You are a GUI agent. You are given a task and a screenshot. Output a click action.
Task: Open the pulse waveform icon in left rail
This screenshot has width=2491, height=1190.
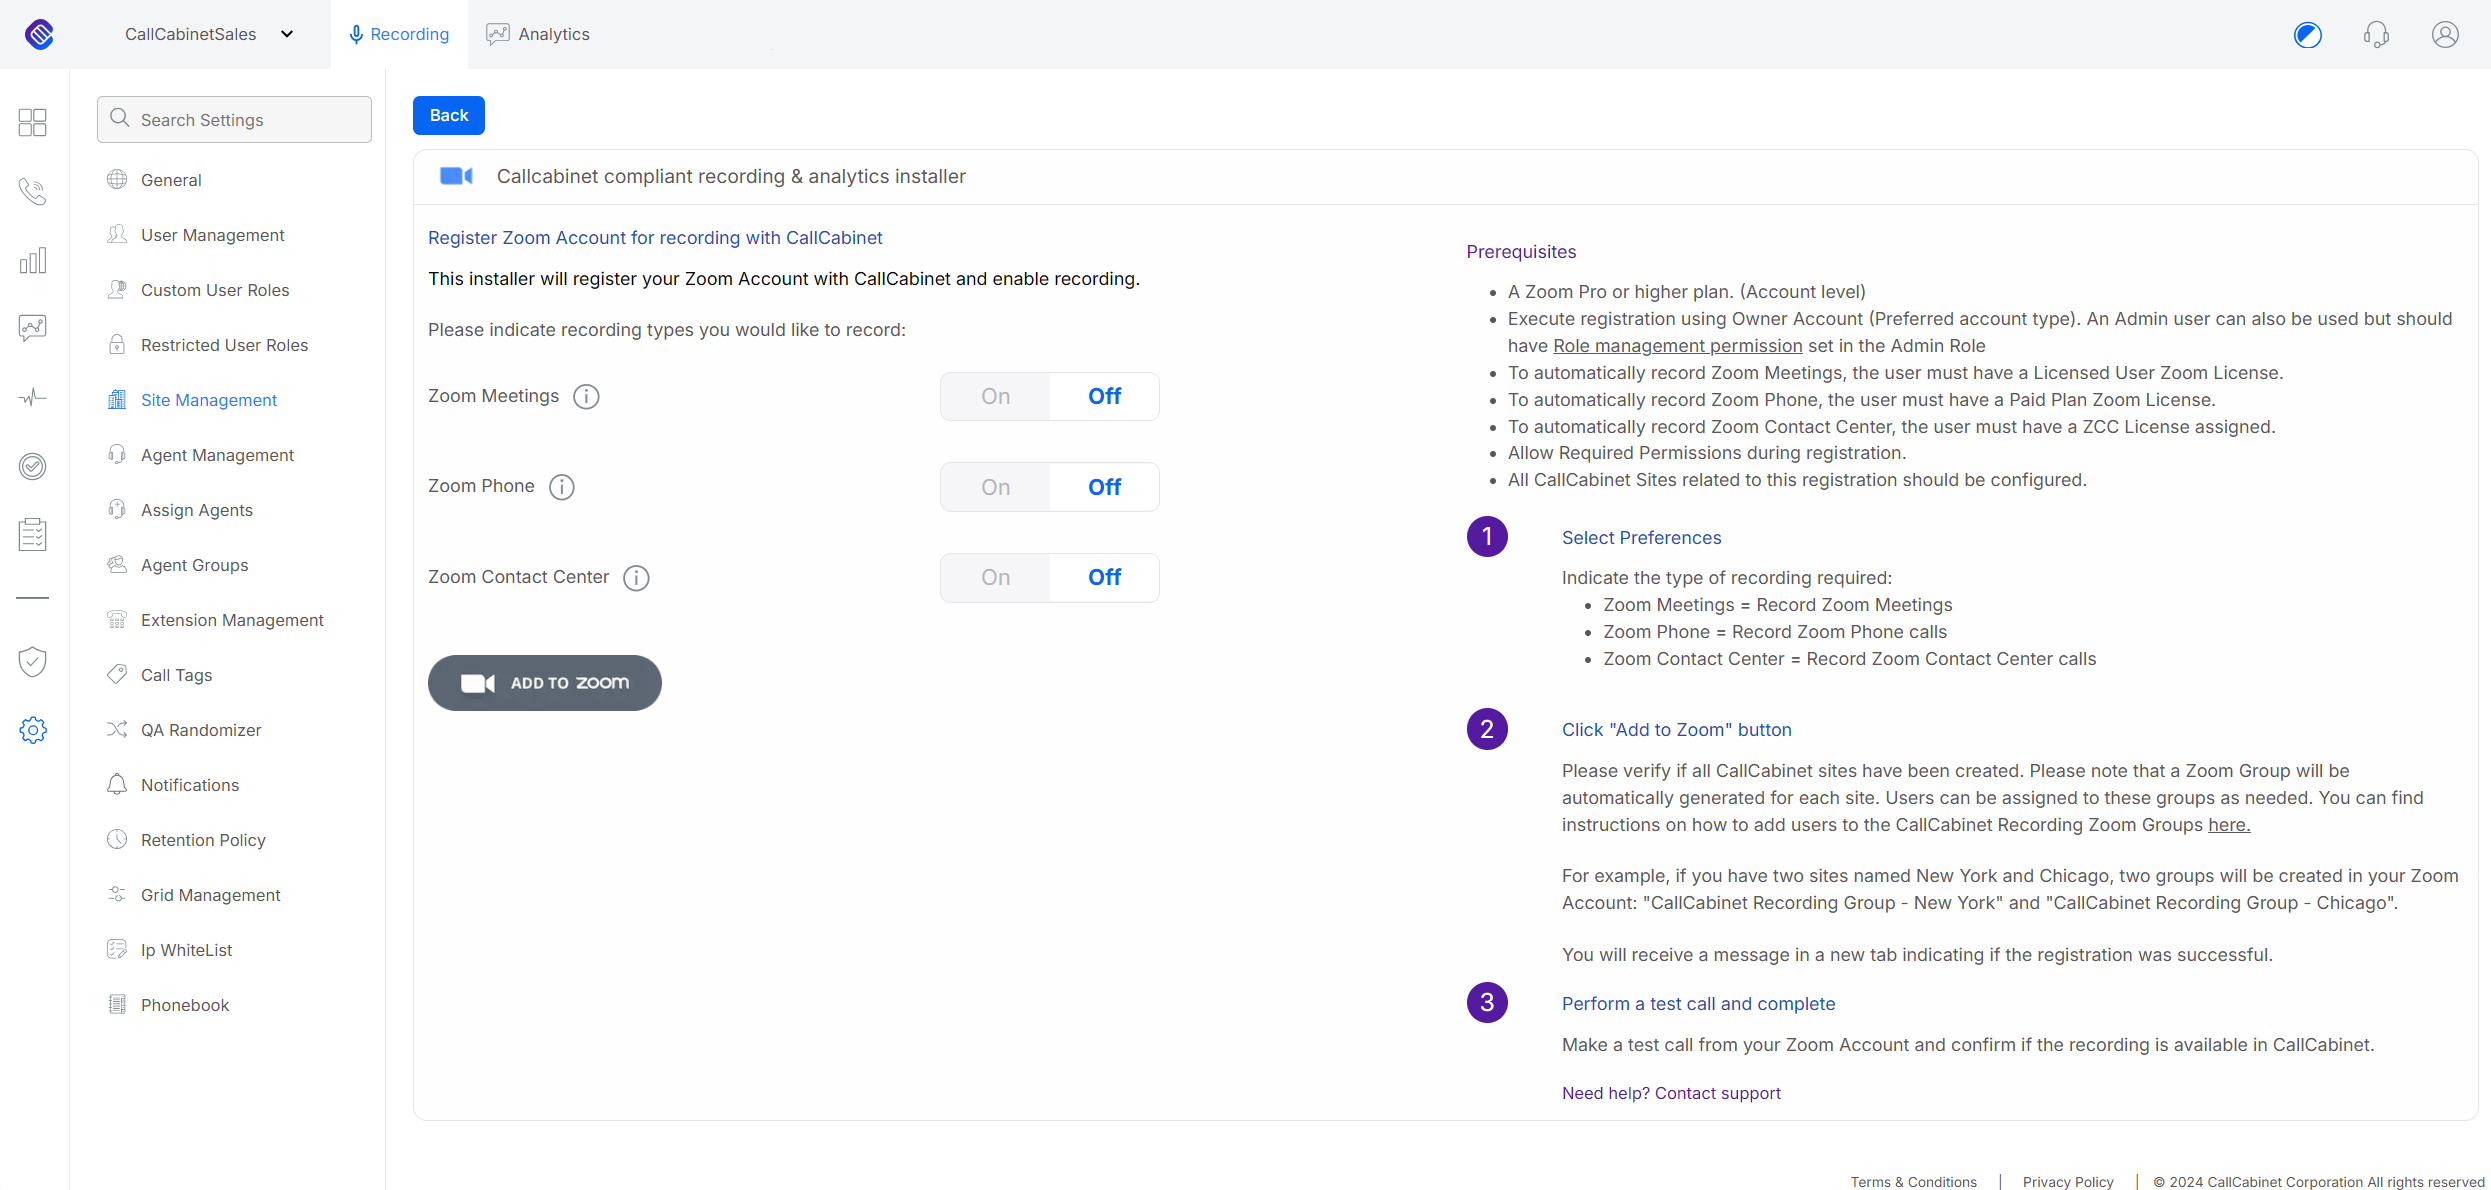(x=33, y=397)
